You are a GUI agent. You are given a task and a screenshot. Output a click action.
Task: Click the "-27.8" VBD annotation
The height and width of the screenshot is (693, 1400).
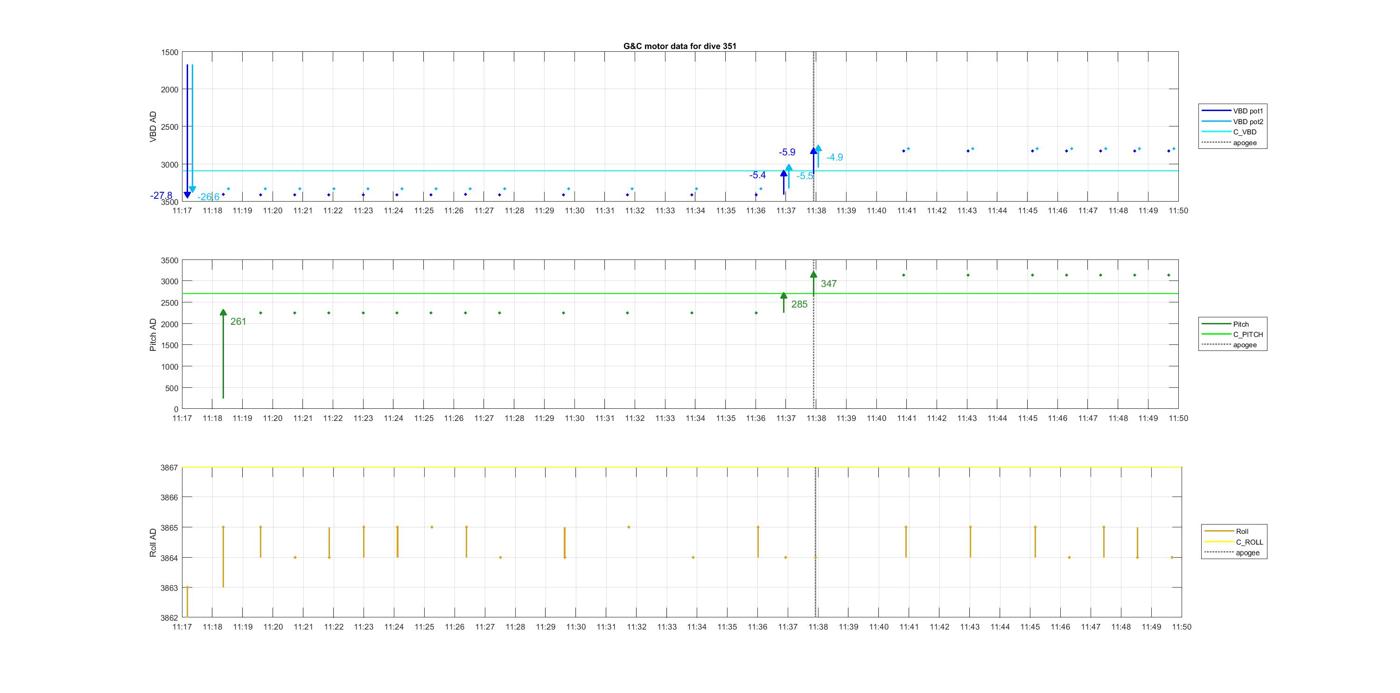tap(162, 196)
